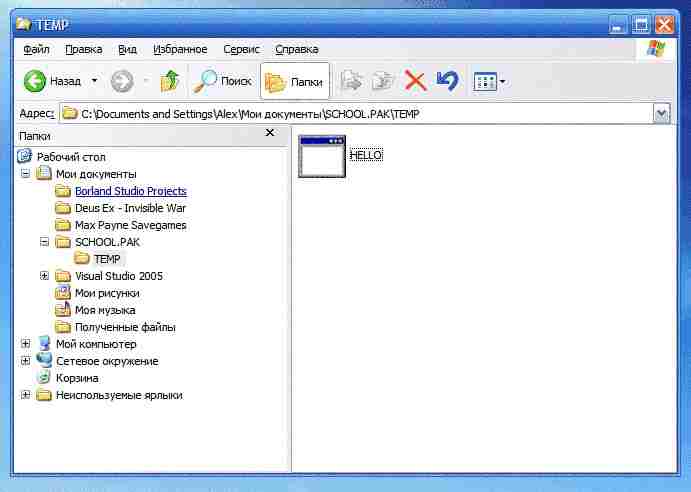Delete using the red X icon
The width and height of the screenshot is (691, 492).
[x=415, y=81]
